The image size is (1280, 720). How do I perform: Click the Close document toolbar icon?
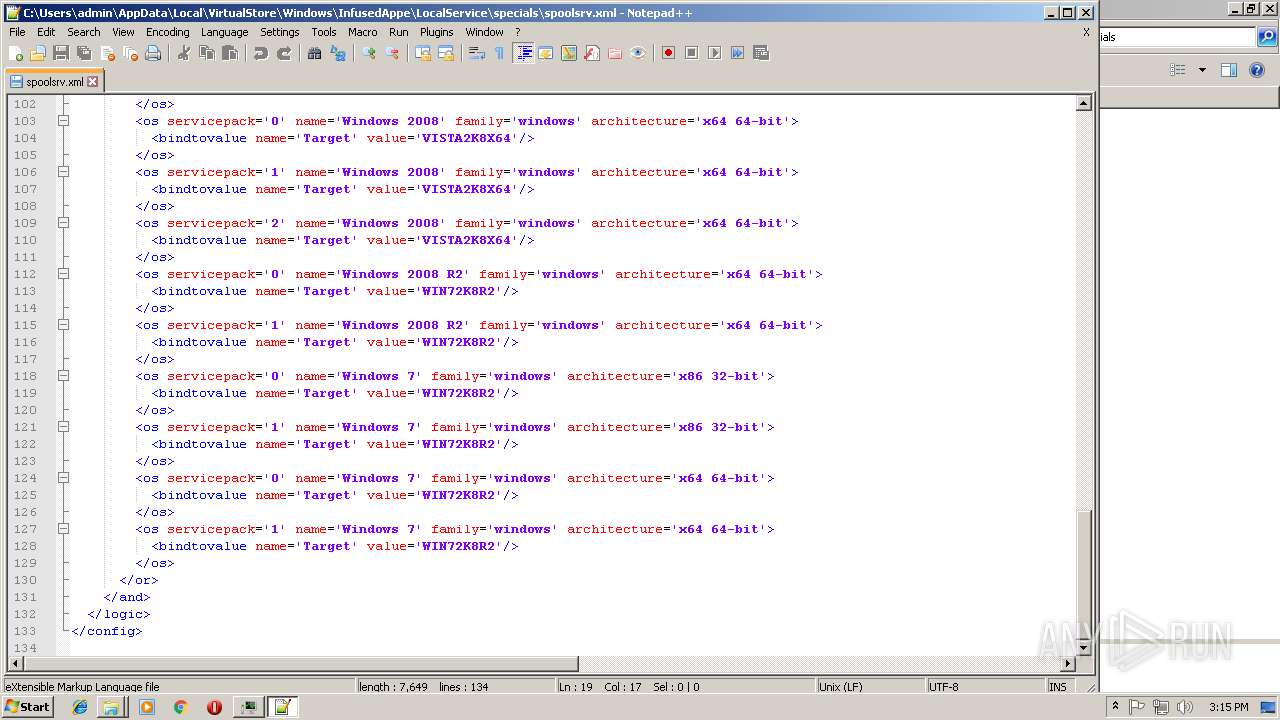tap(107, 53)
